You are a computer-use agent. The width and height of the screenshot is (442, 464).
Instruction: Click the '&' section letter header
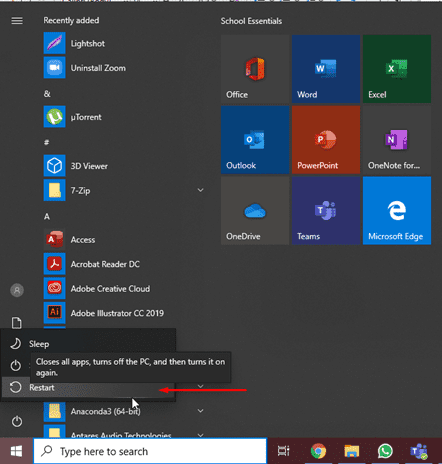point(47,94)
